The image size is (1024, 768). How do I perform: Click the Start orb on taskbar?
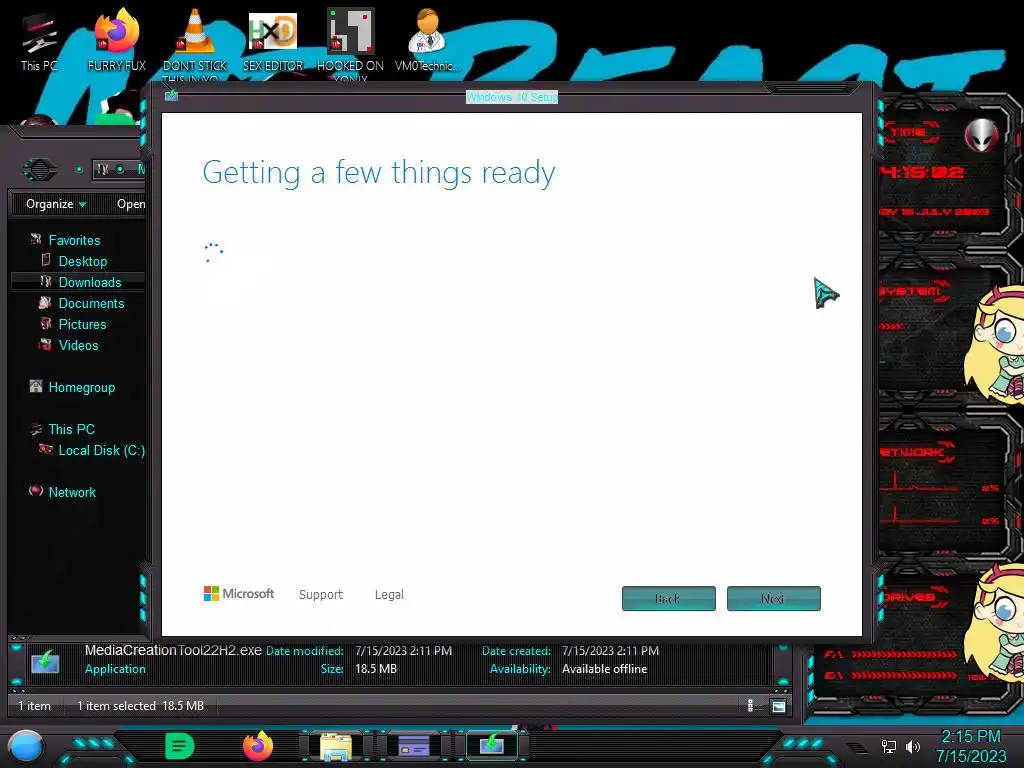point(26,746)
